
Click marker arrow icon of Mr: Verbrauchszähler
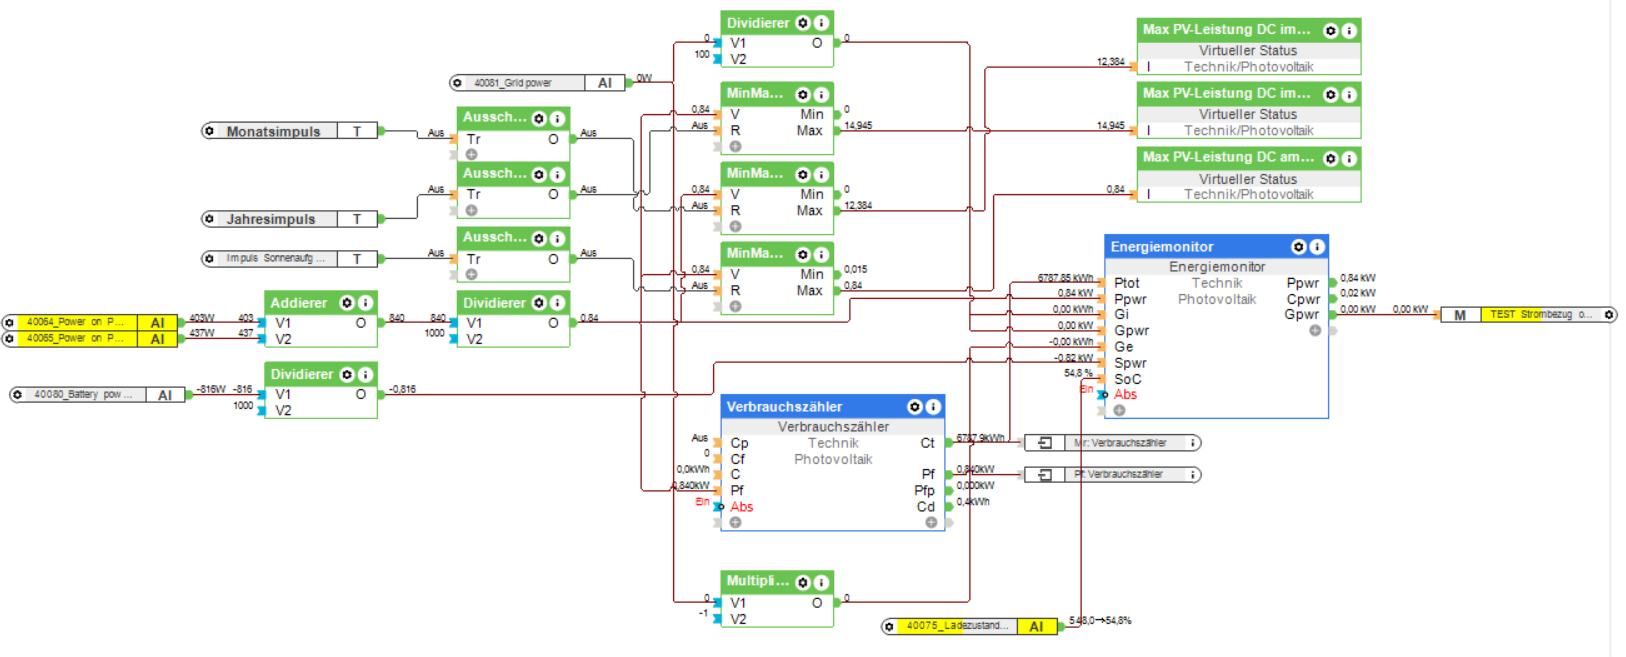coord(1045,443)
